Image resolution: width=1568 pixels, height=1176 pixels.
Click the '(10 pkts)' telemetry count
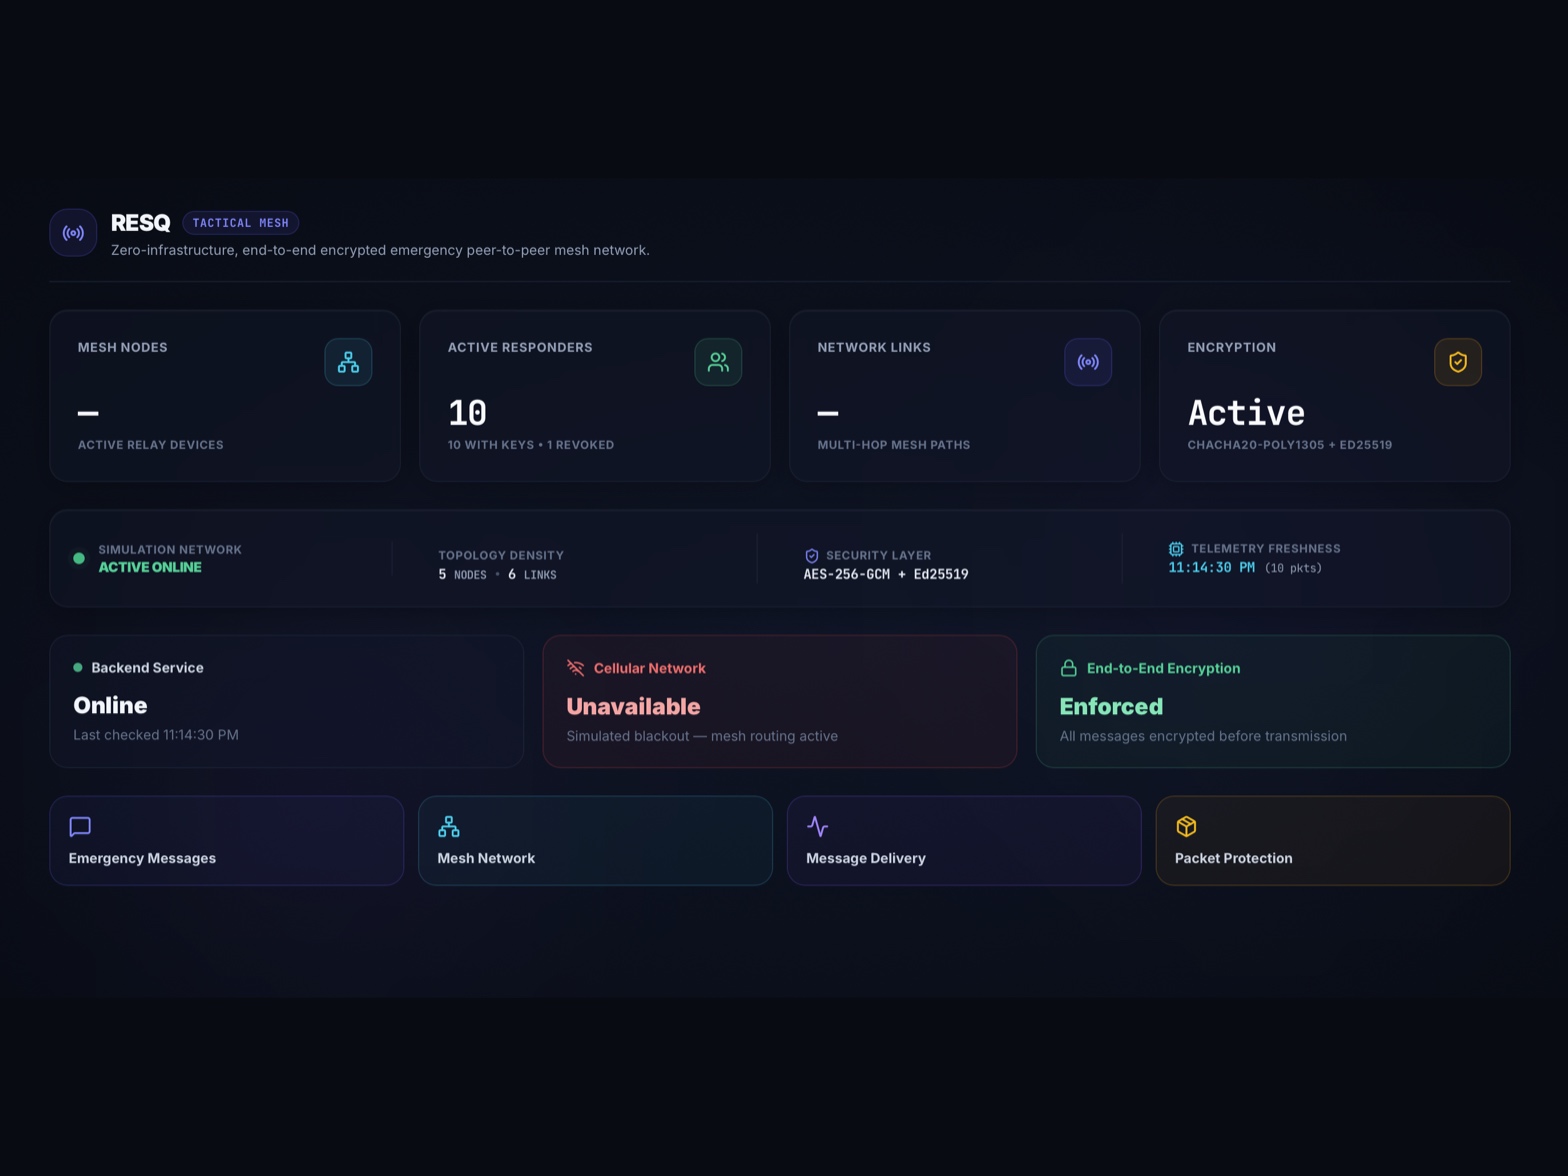tap(1293, 568)
